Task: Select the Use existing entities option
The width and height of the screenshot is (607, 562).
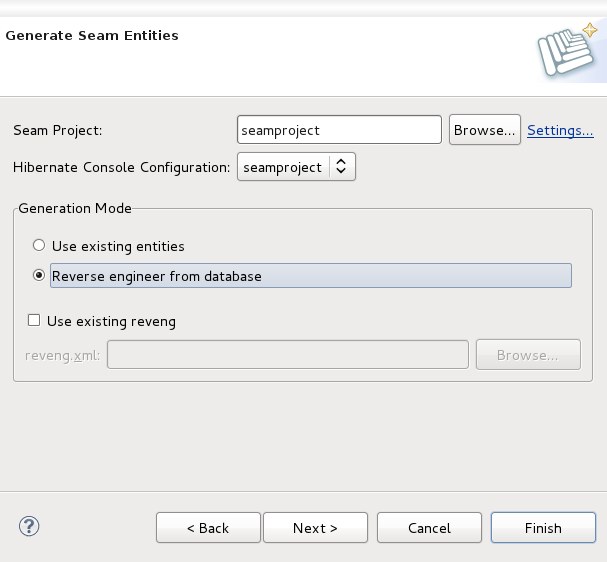Action: [40, 246]
